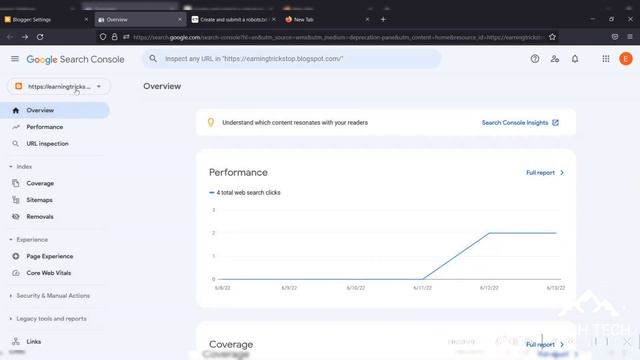This screenshot has height=360, width=640.
Task: Open the hamburger main menu
Action: click(x=15, y=59)
